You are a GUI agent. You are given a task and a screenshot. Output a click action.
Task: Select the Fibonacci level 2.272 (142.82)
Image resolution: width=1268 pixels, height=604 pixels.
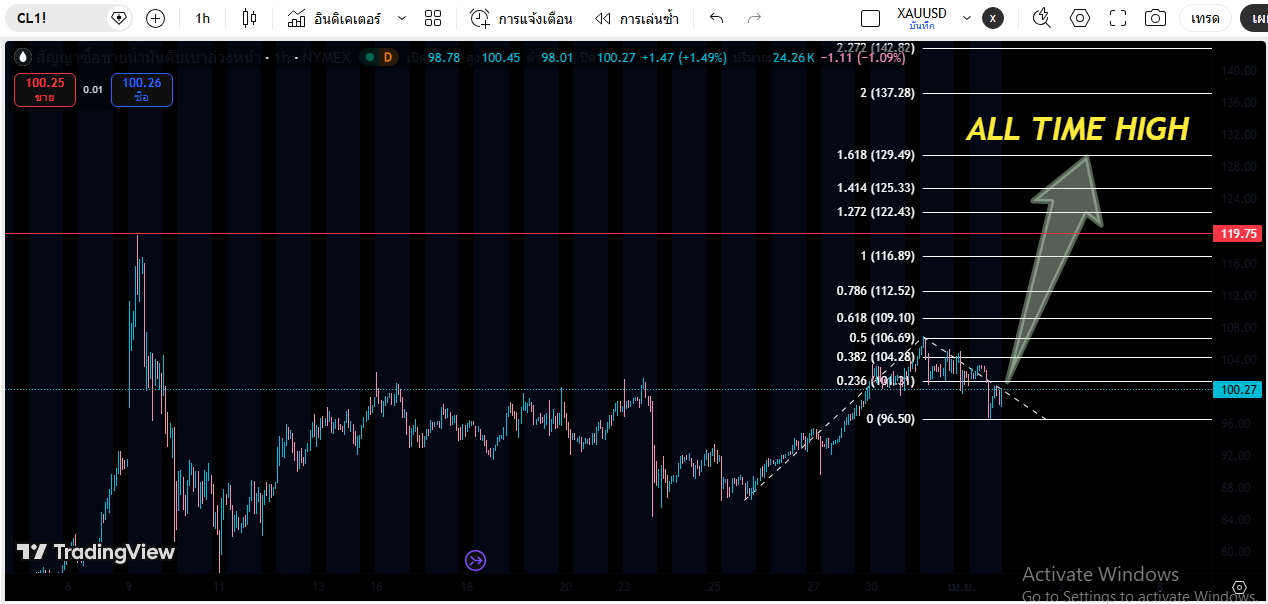875,48
